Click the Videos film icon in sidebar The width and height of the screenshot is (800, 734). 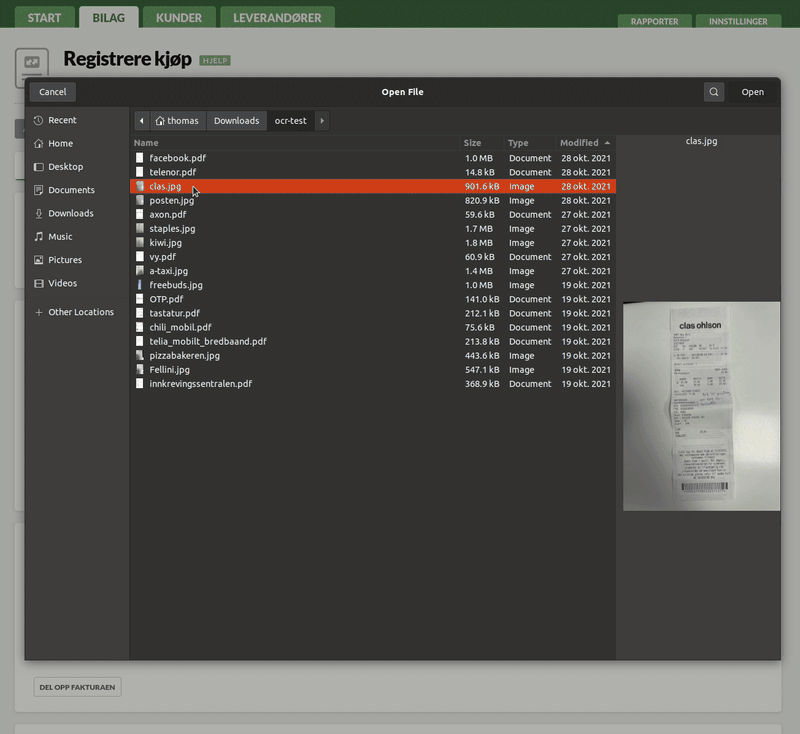38,283
